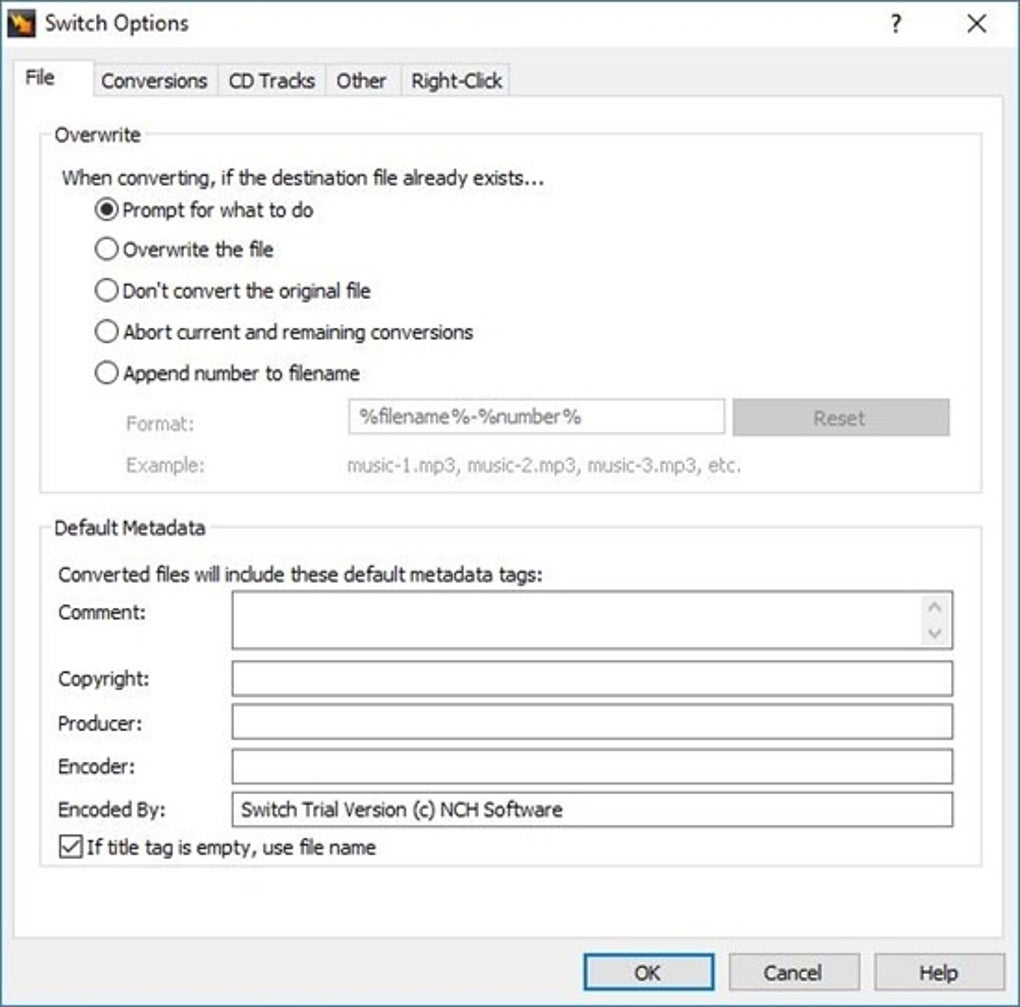Viewport: 1020px width, 1007px height.
Task: Uncheck 'If title tag is empty, use file name'
Action: [x=69, y=847]
